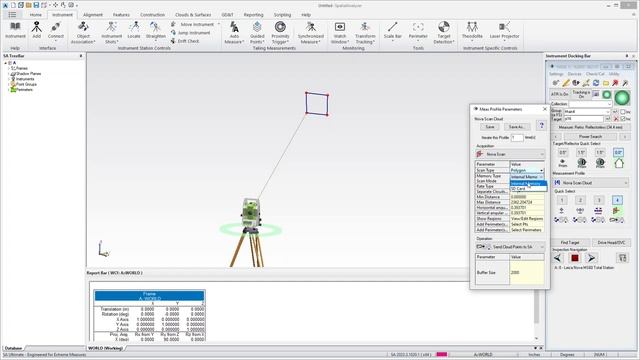
Task: Open the Construction ribbon tab
Action: click(x=153, y=15)
